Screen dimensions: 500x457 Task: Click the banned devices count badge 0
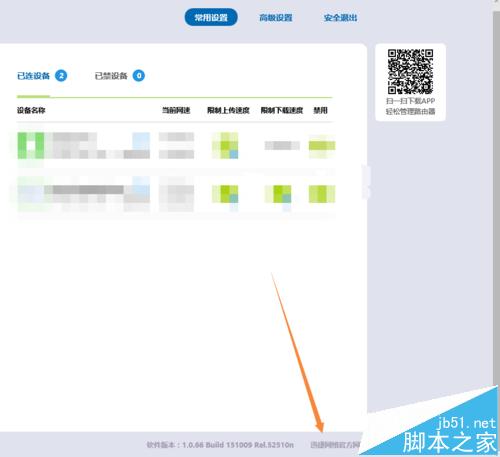(x=139, y=76)
